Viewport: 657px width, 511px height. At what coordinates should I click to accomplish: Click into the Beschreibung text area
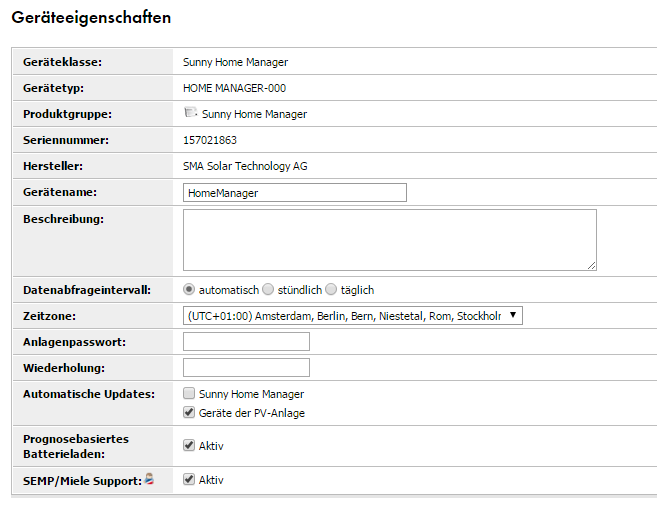pos(390,240)
